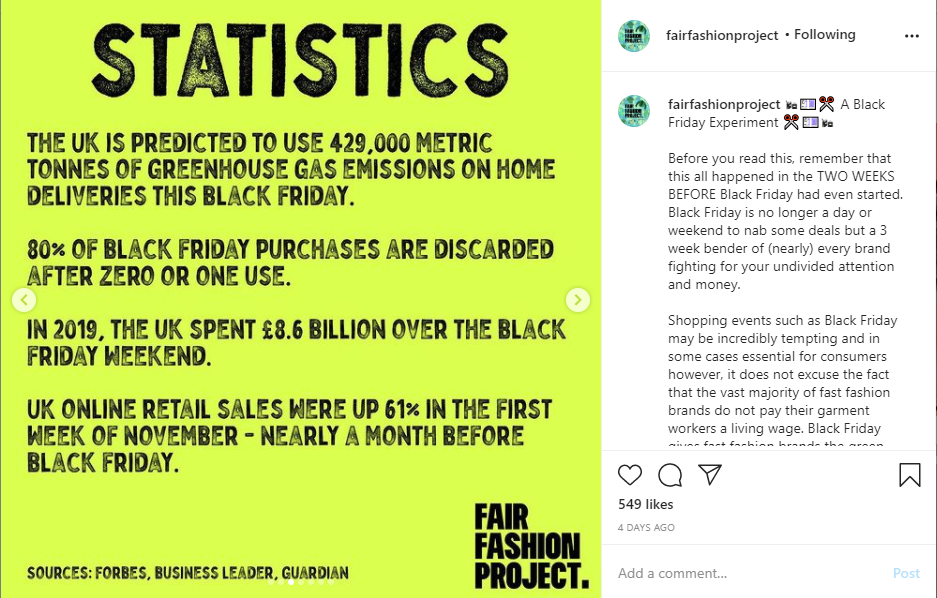Click the fairfashionproject avatar in the post header
The width and height of the screenshot is (937, 598).
coord(633,36)
